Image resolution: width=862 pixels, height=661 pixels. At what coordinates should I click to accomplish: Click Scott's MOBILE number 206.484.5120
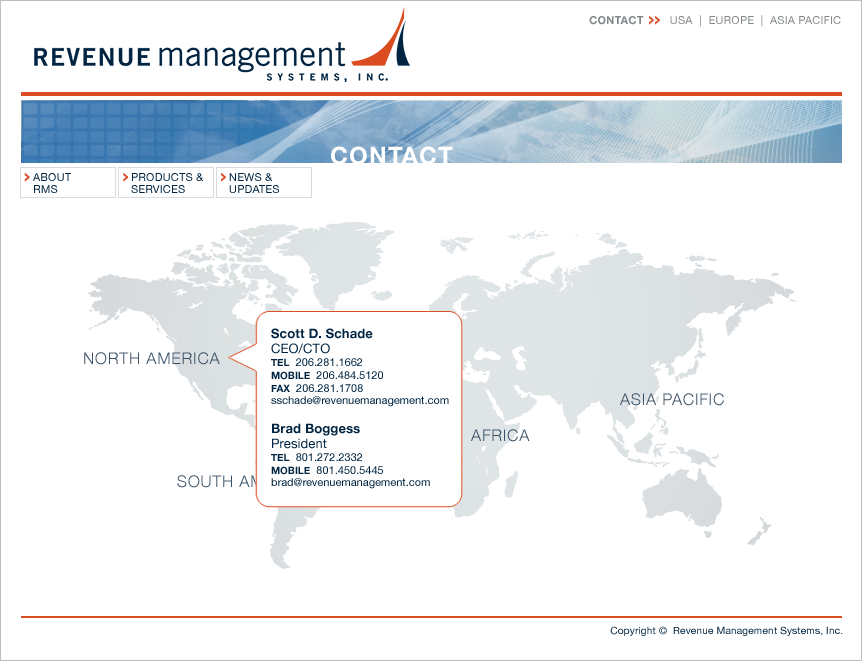click(350, 376)
